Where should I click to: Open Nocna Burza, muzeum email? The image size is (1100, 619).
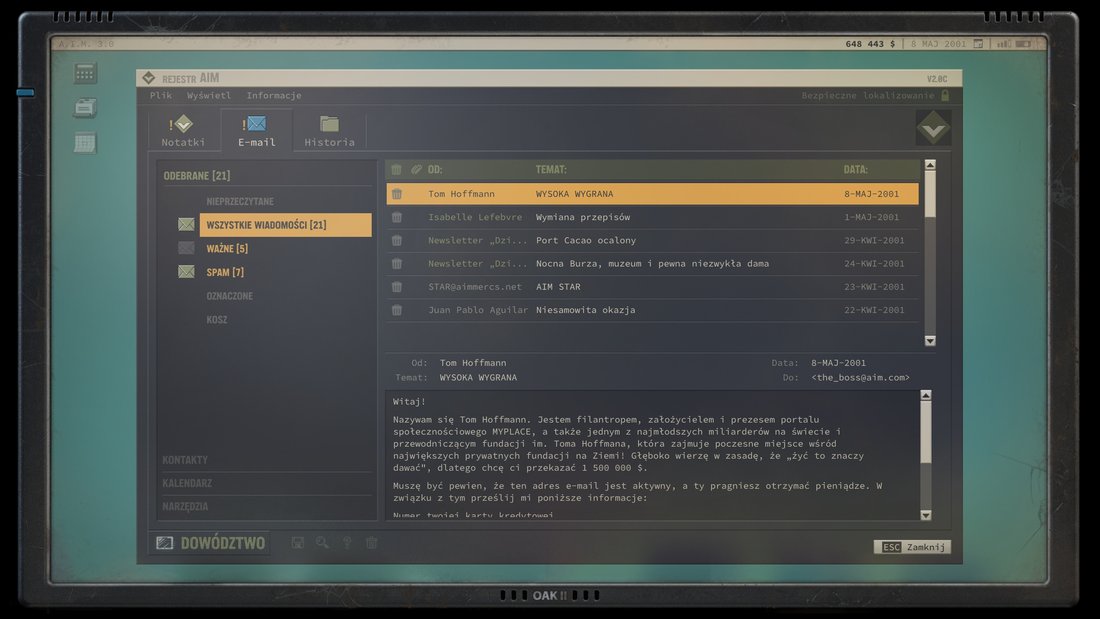[x=652, y=263]
